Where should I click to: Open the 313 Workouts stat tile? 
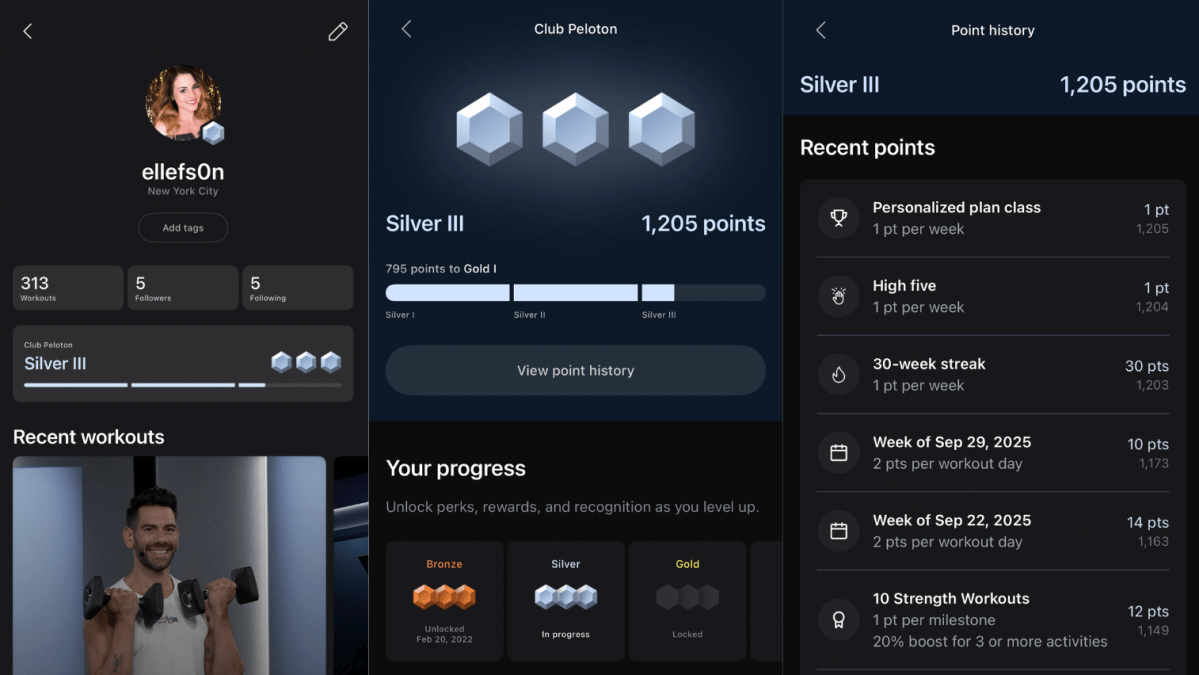[68, 288]
